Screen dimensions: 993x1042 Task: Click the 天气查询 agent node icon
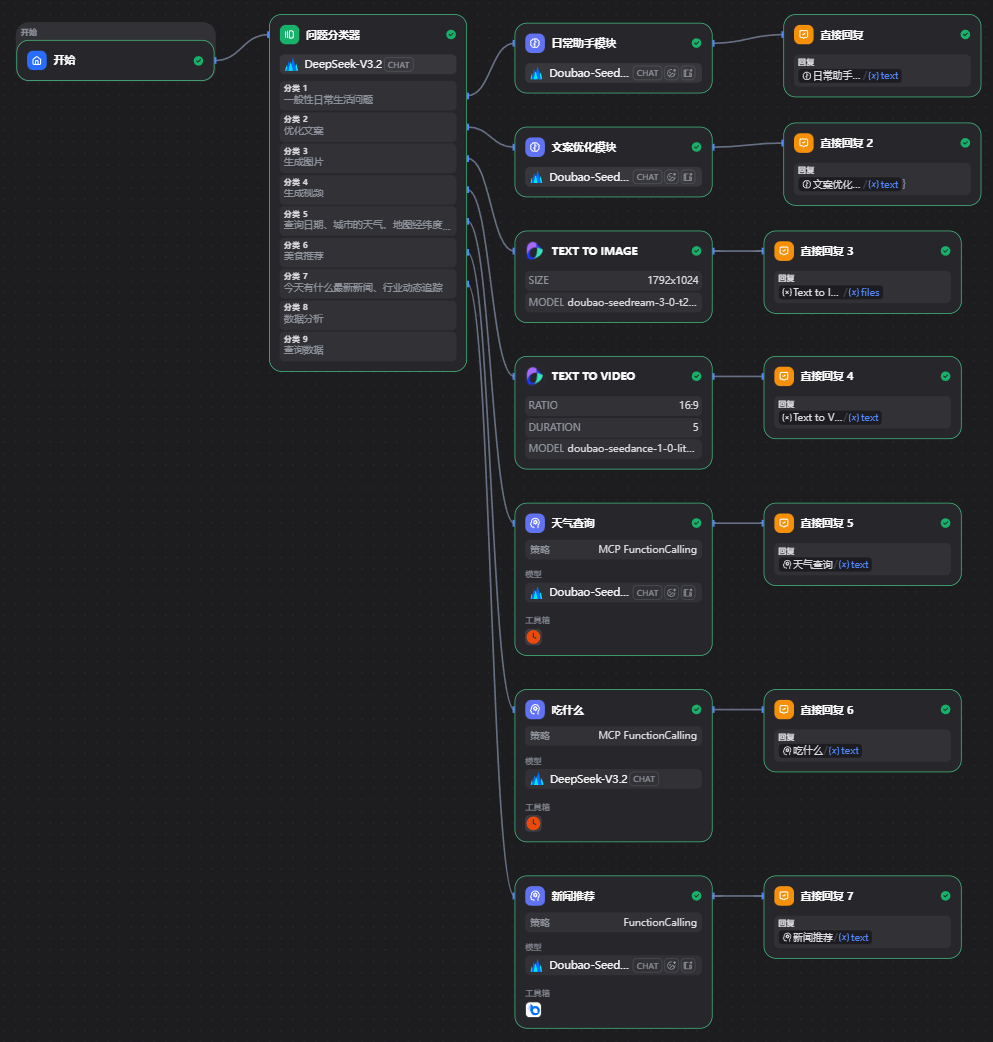click(x=535, y=523)
